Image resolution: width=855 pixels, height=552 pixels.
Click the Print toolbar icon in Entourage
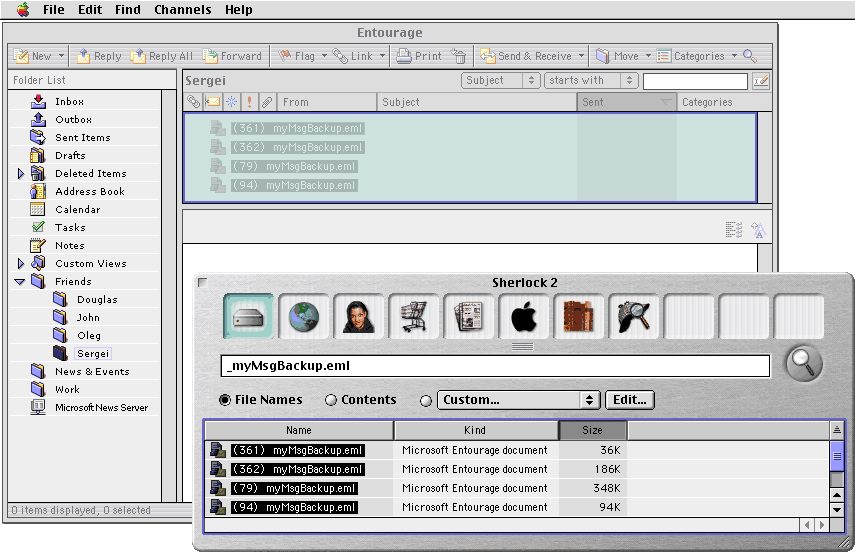click(418, 56)
